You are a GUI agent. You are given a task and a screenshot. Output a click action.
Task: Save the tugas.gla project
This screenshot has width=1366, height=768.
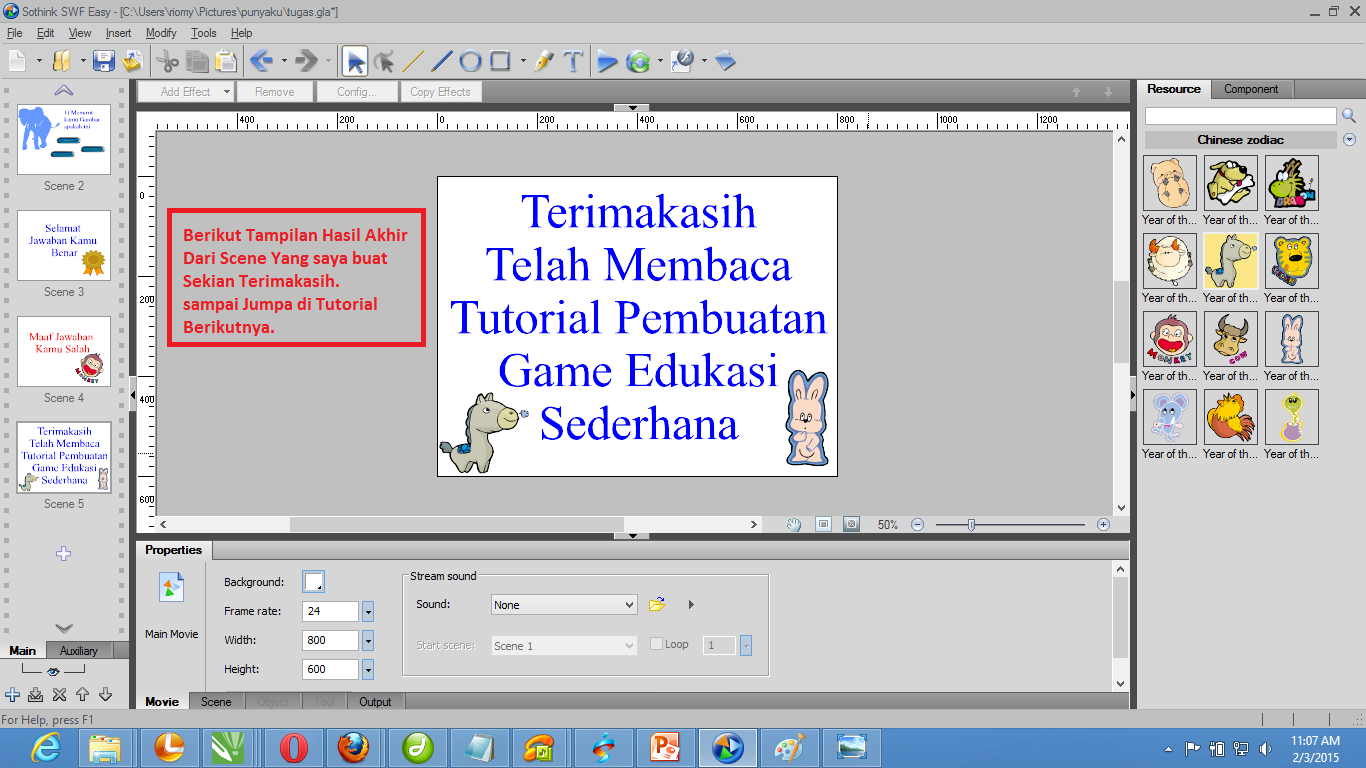pyautogui.click(x=104, y=61)
